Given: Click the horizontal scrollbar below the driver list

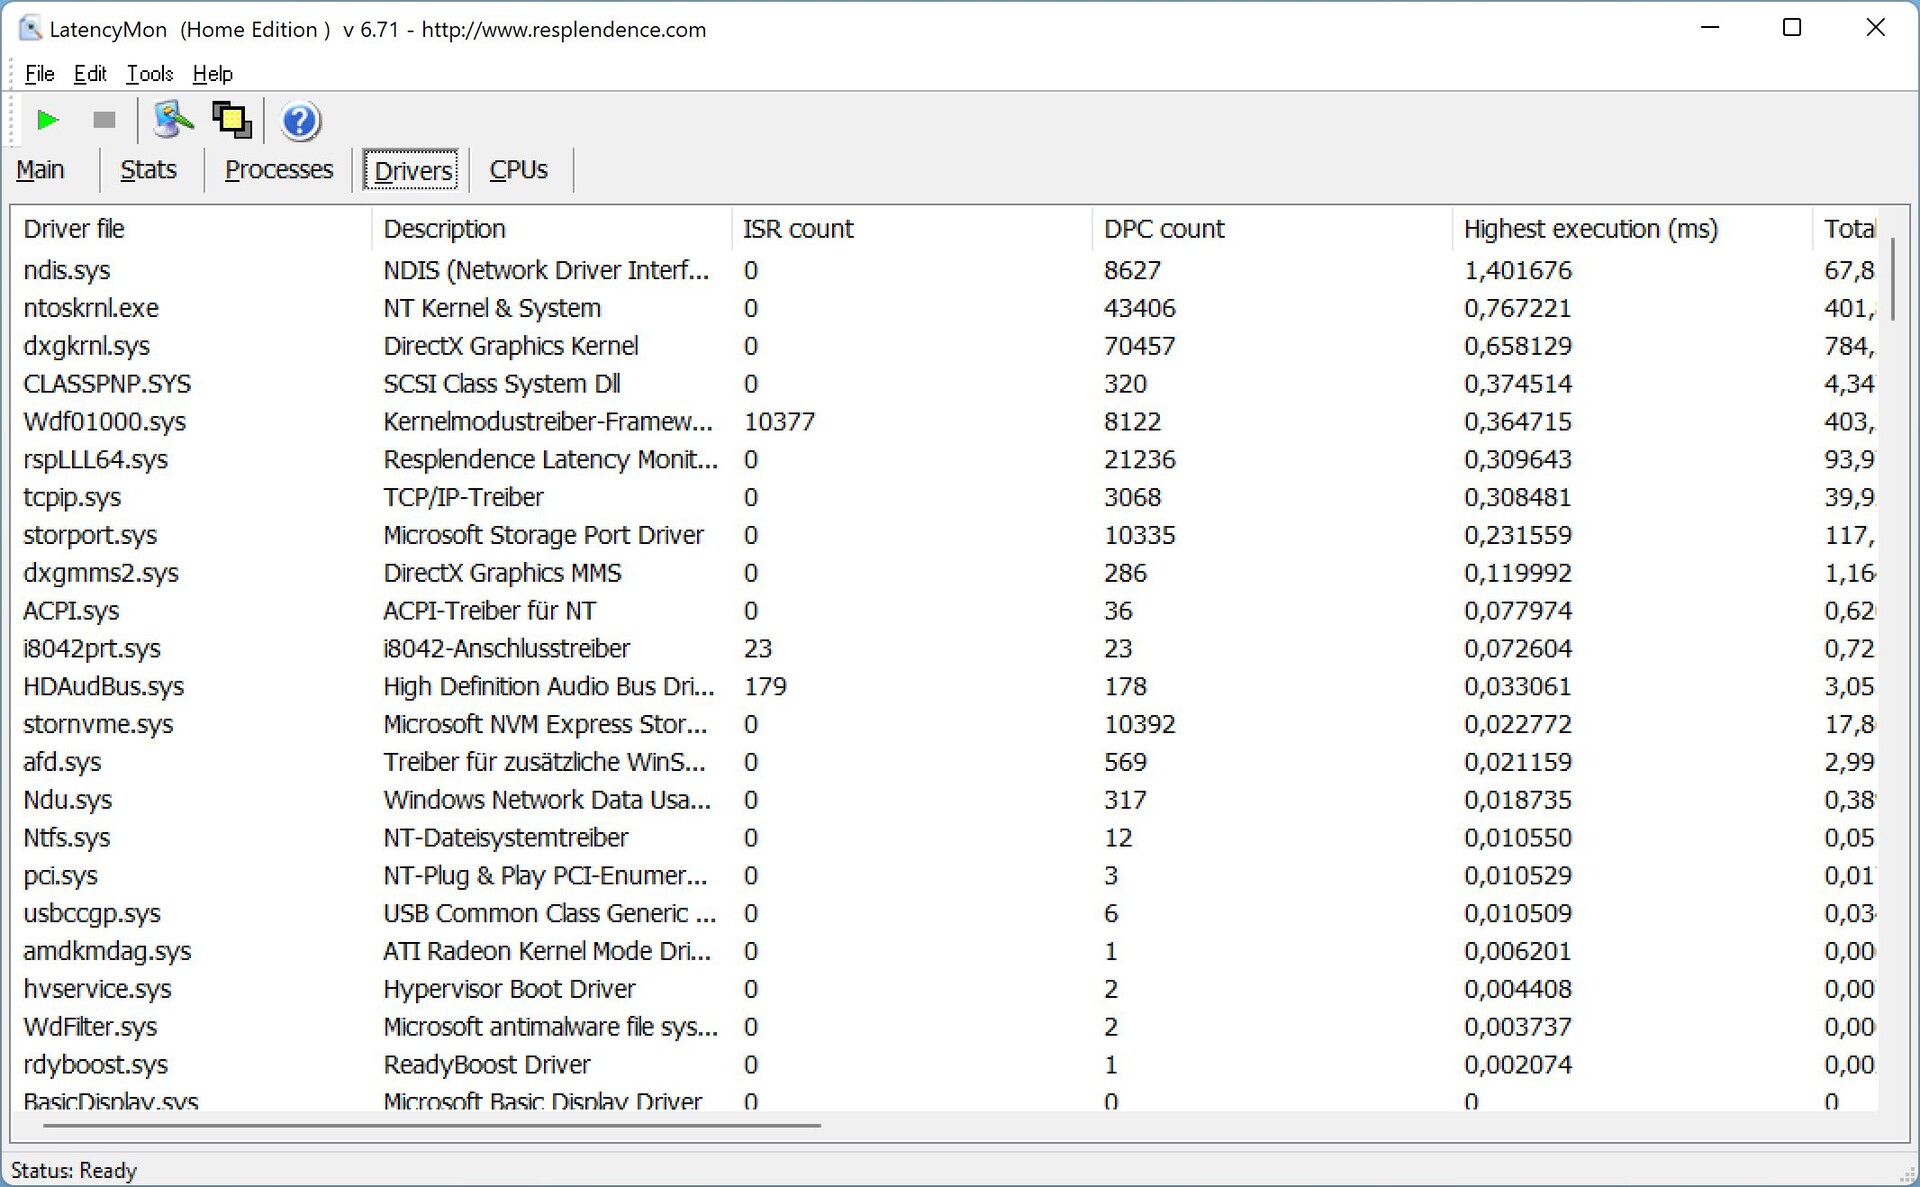Looking at the screenshot, I should [430, 1126].
